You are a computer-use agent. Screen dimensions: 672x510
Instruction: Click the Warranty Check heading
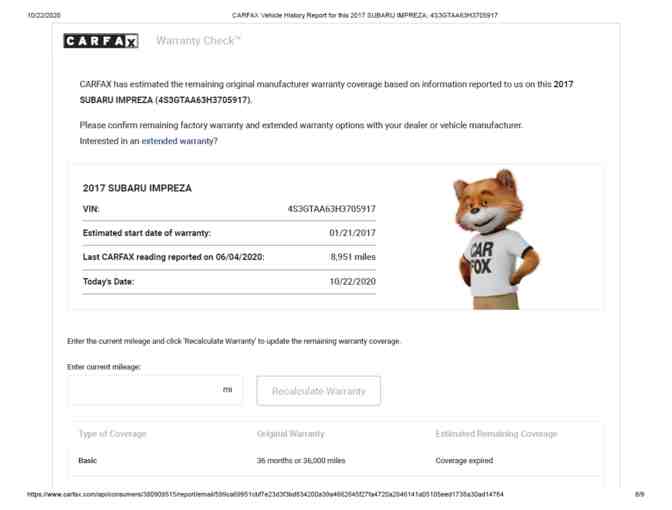[x=198, y=41]
